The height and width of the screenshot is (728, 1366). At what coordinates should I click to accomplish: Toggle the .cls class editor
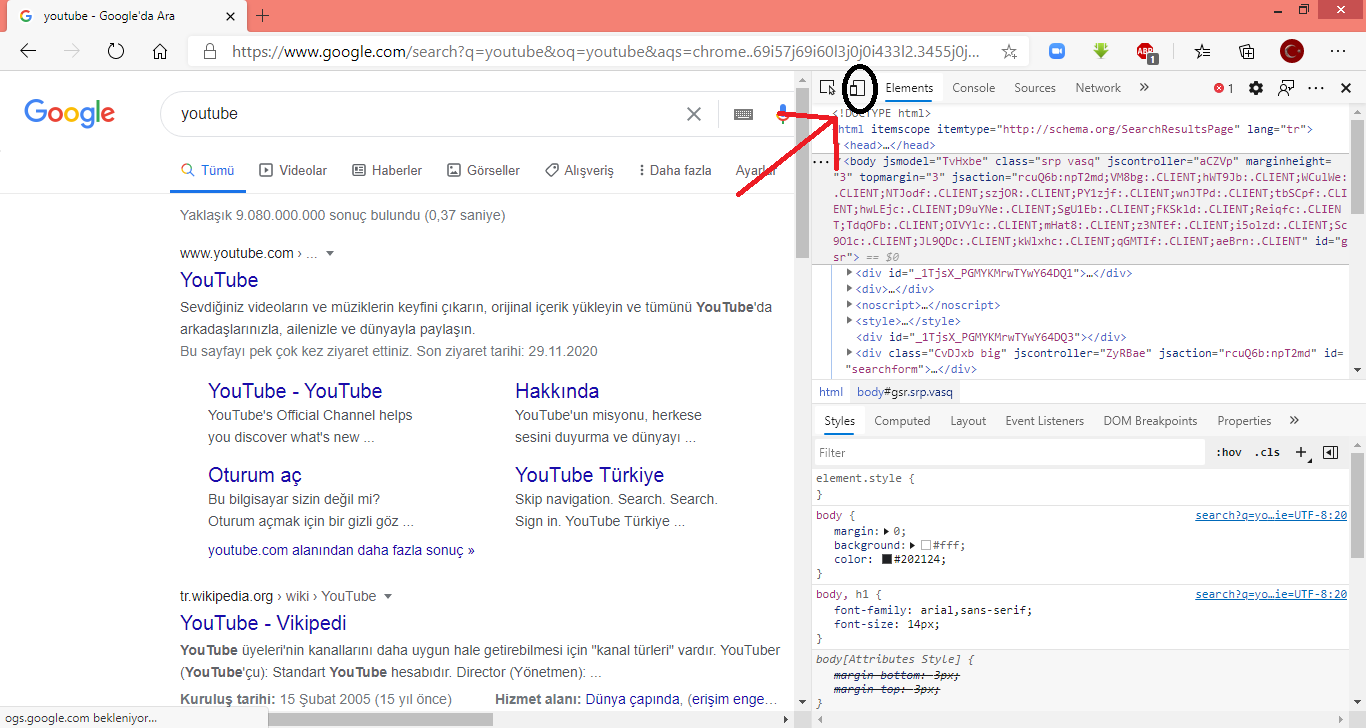[1267, 452]
